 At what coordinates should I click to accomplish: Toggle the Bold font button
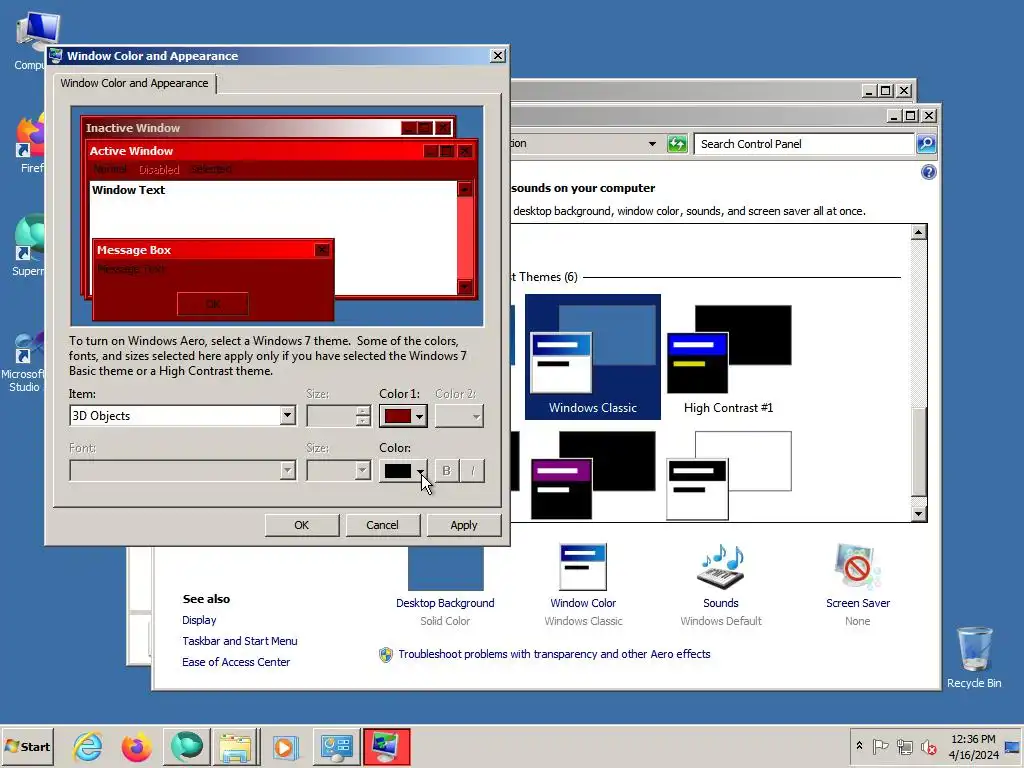pyautogui.click(x=447, y=470)
